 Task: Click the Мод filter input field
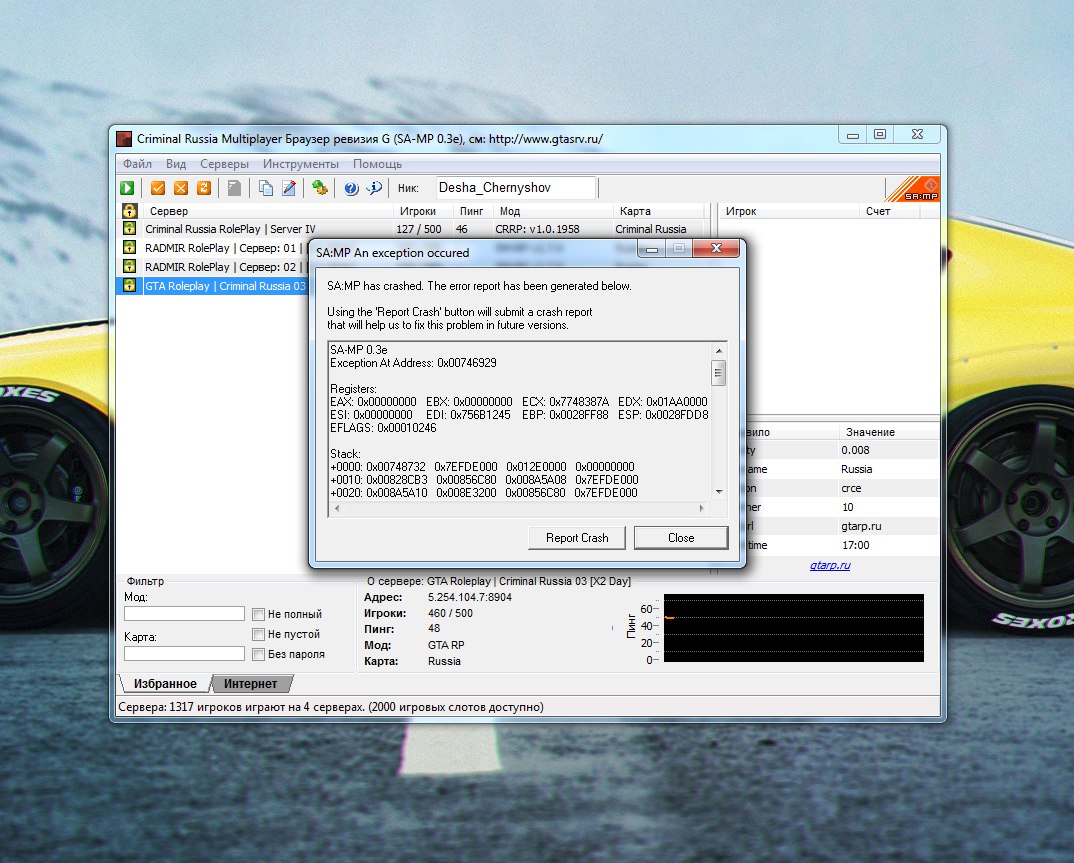(184, 614)
